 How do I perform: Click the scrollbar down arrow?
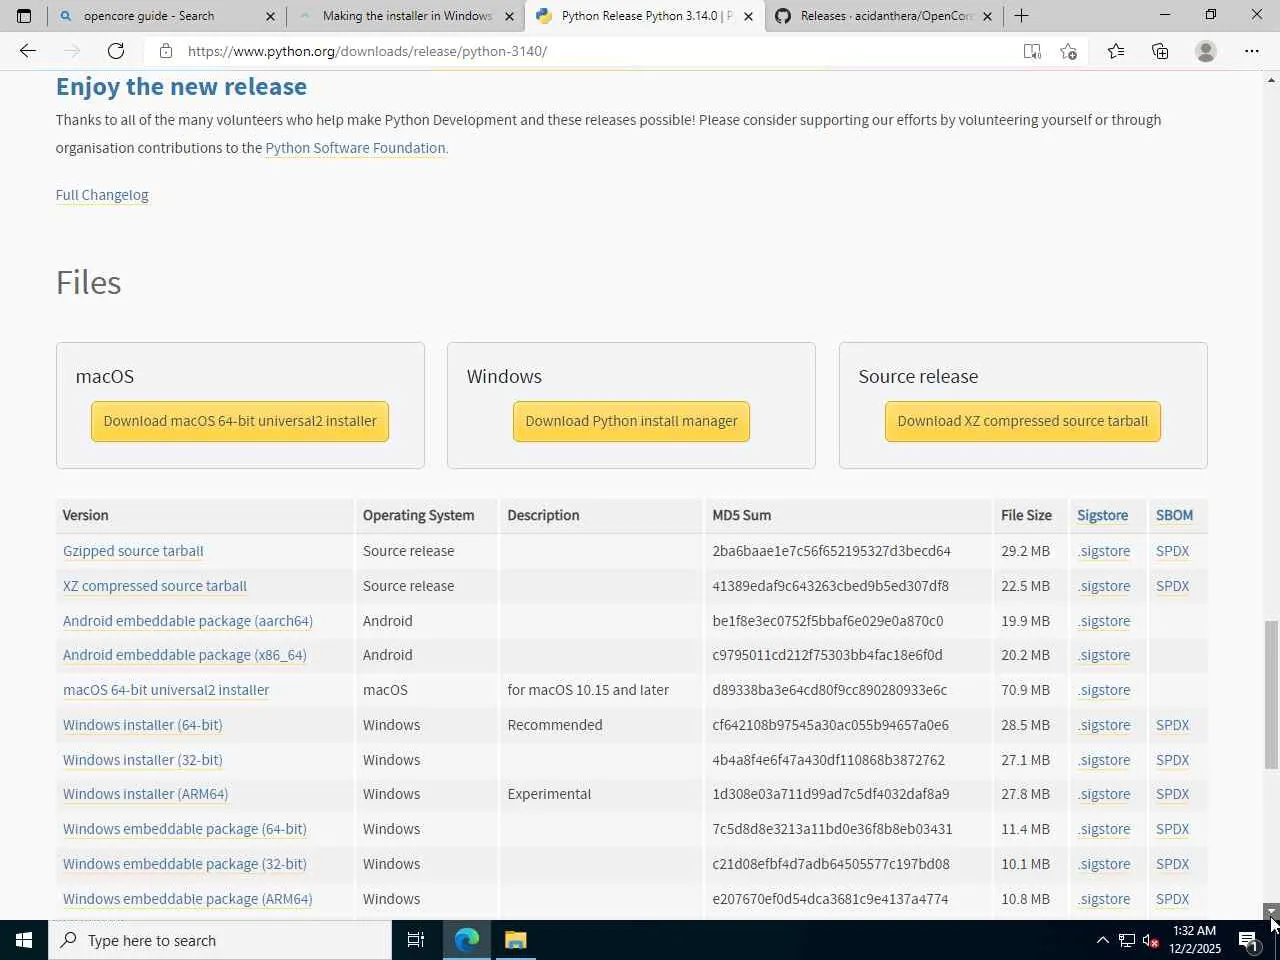[x=1271, y=911]
